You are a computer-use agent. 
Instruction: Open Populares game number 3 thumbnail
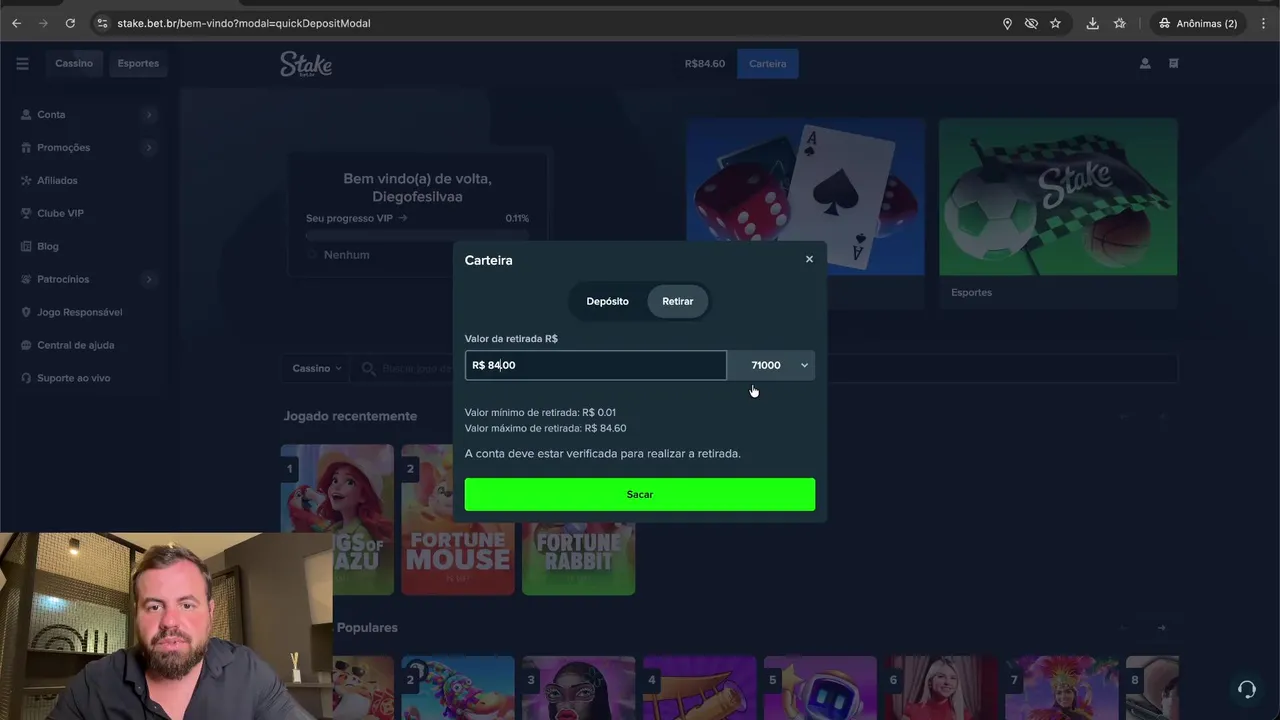[578, 688]
